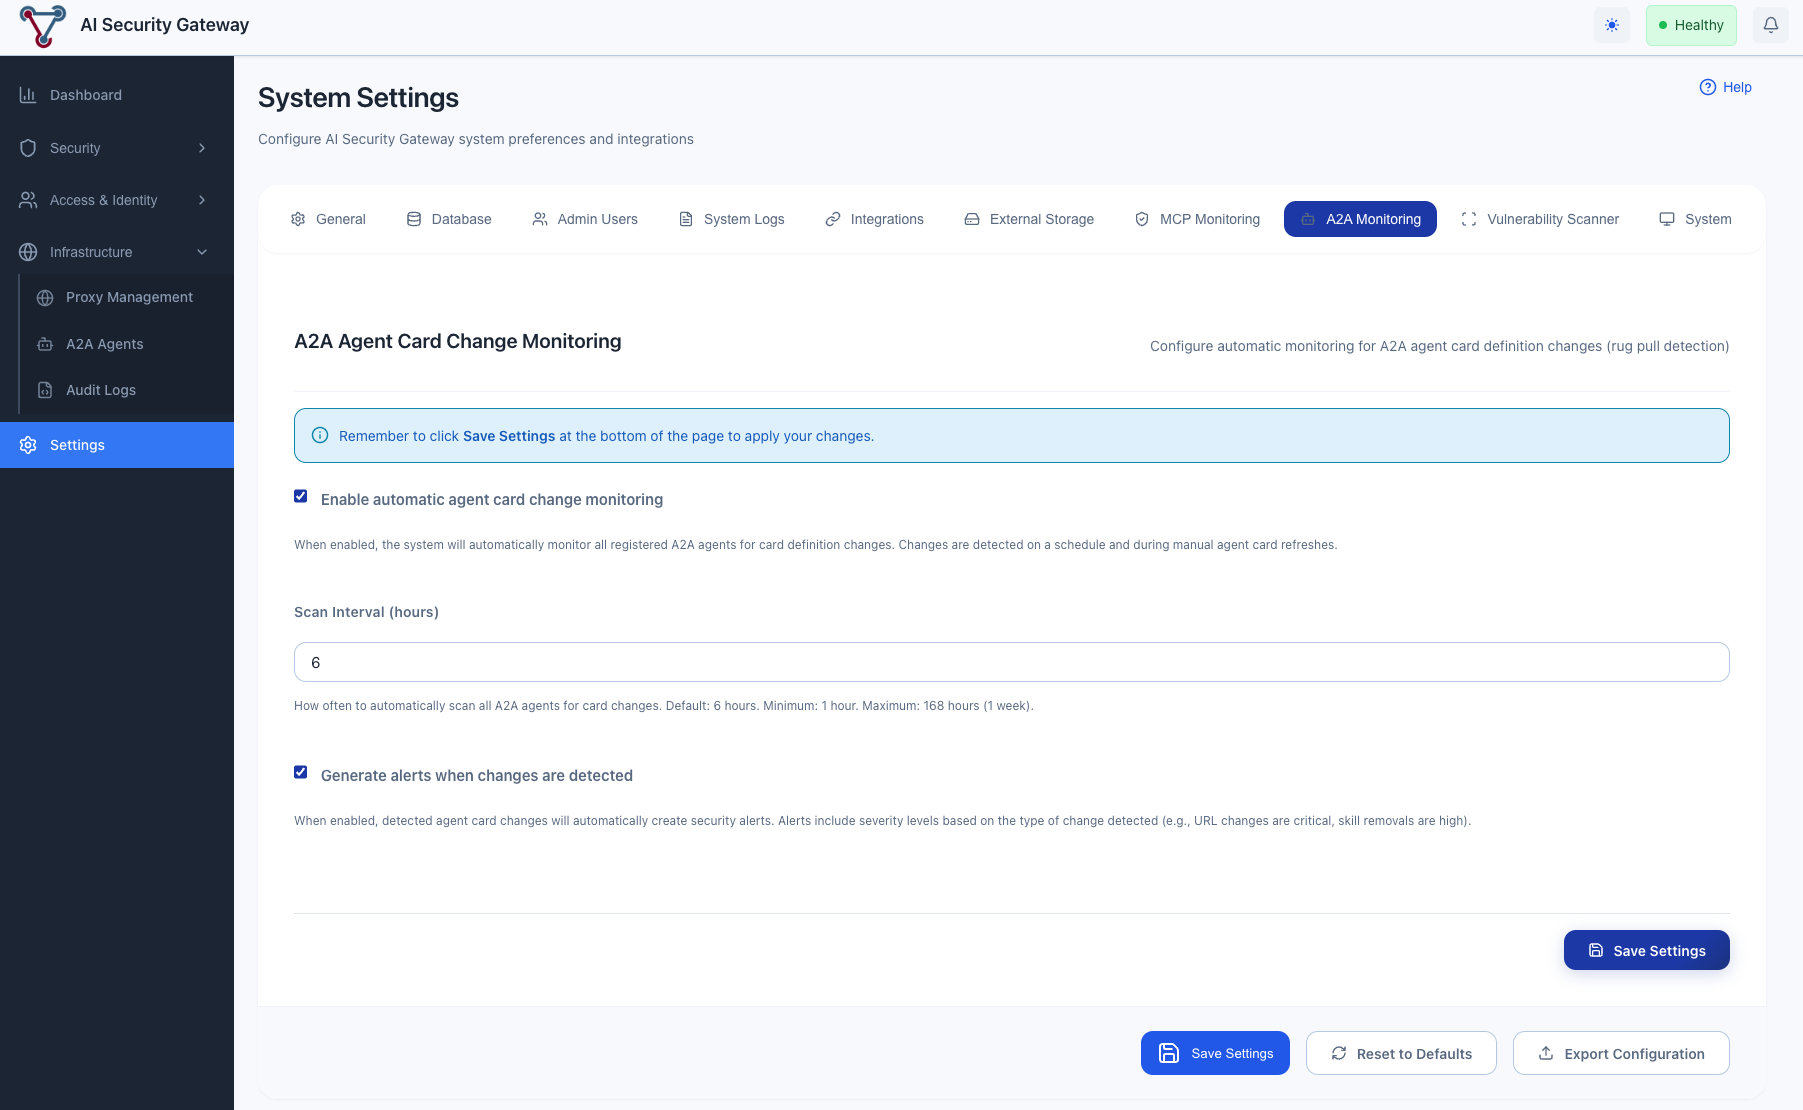The image size is (1803, 1110).
Task: Uncheck Generate alerts when changes are detected
Action: (x=301, y=773)
